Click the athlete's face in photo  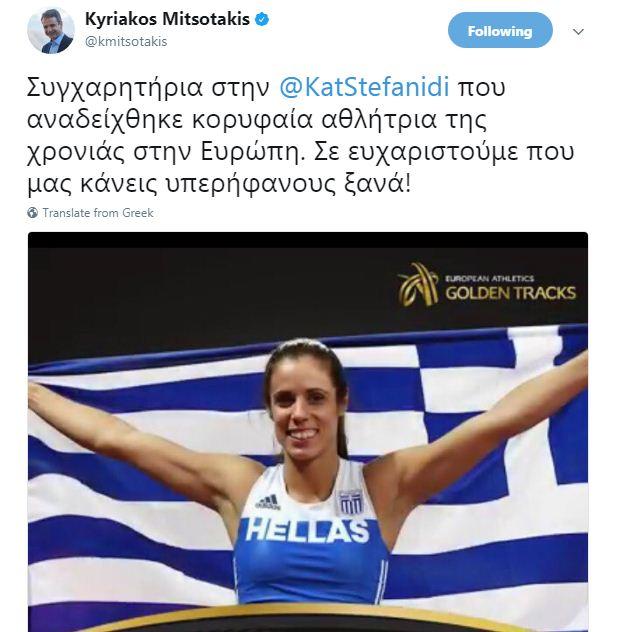click(306, 407)
